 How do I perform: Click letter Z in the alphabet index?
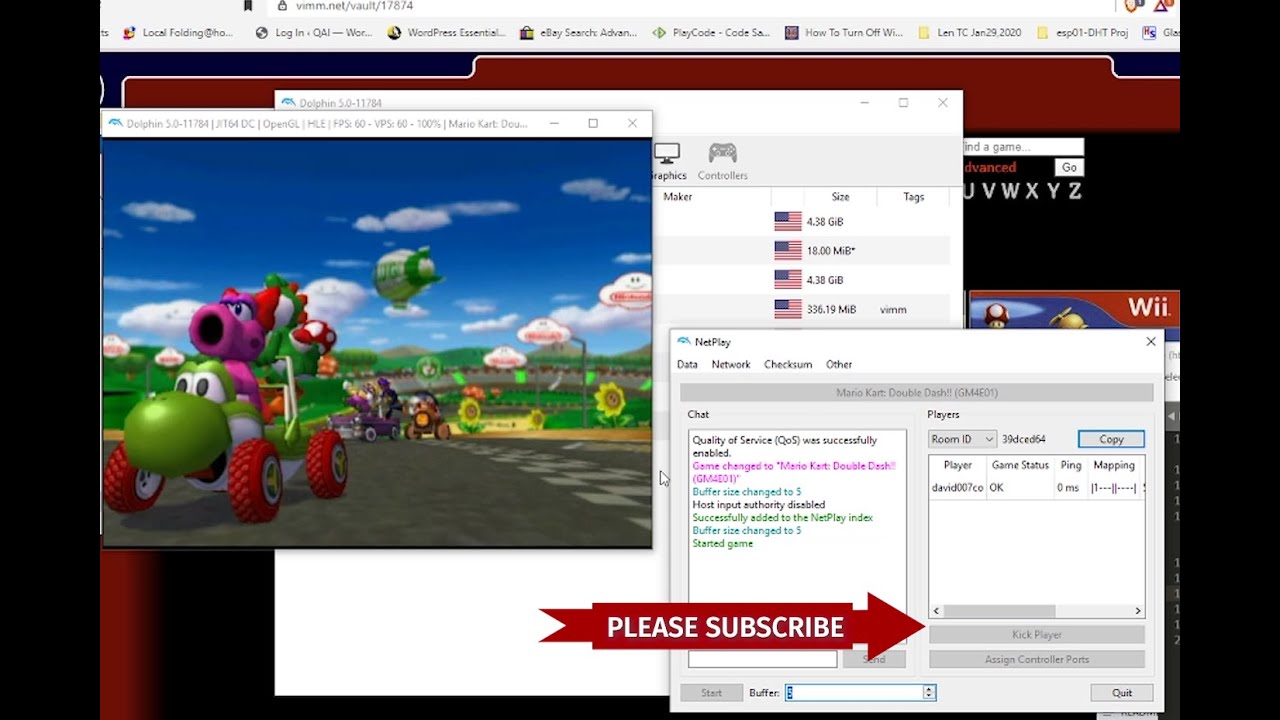coord(1074,191)
